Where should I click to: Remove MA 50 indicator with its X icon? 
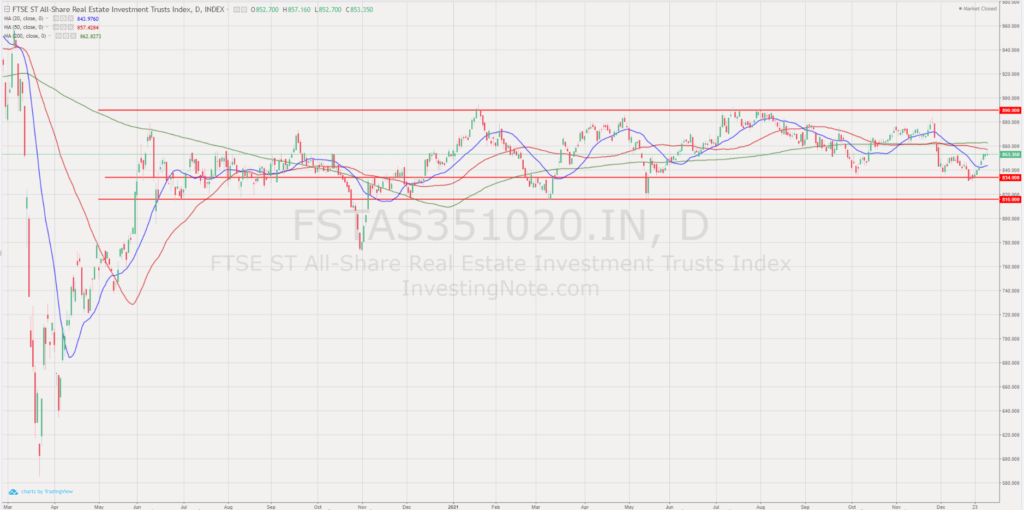[x=71, y=27]
